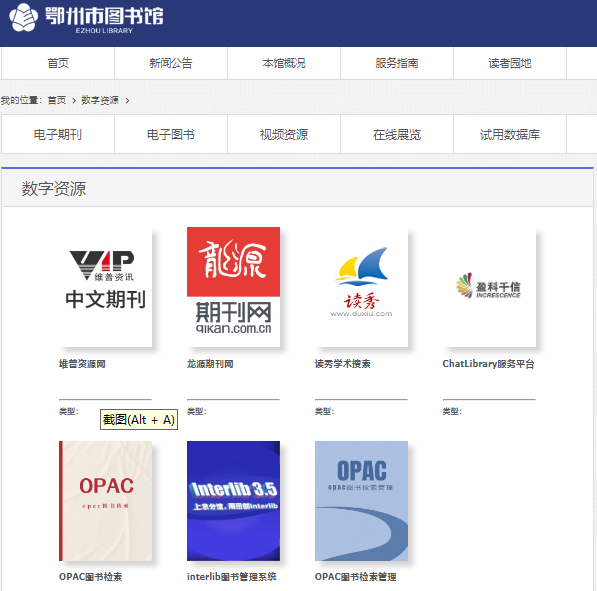597x591 pixels.
Task: Click the 数字资源 section heading
Action: [x=54, y=188]
